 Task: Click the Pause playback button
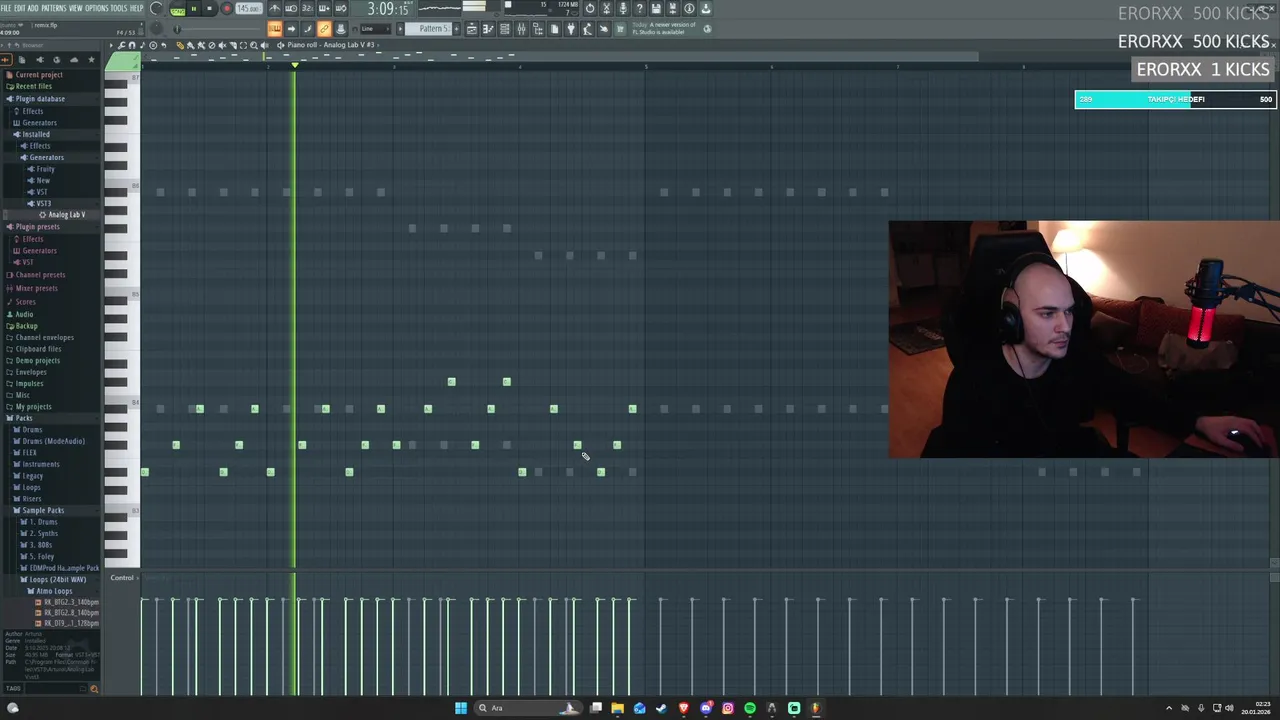point(193,9)
